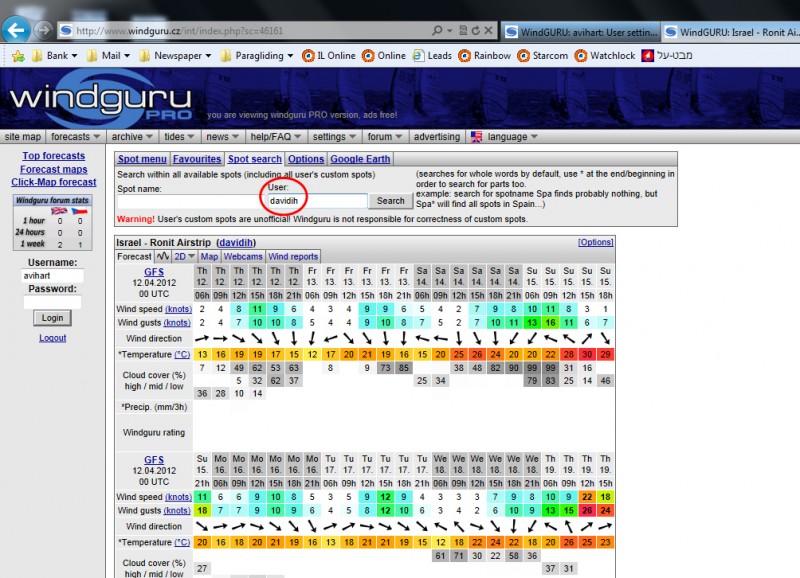Click the [Options] link in forecast header
This screenshot has width=800, height=578.
click(x=595, y=242)
